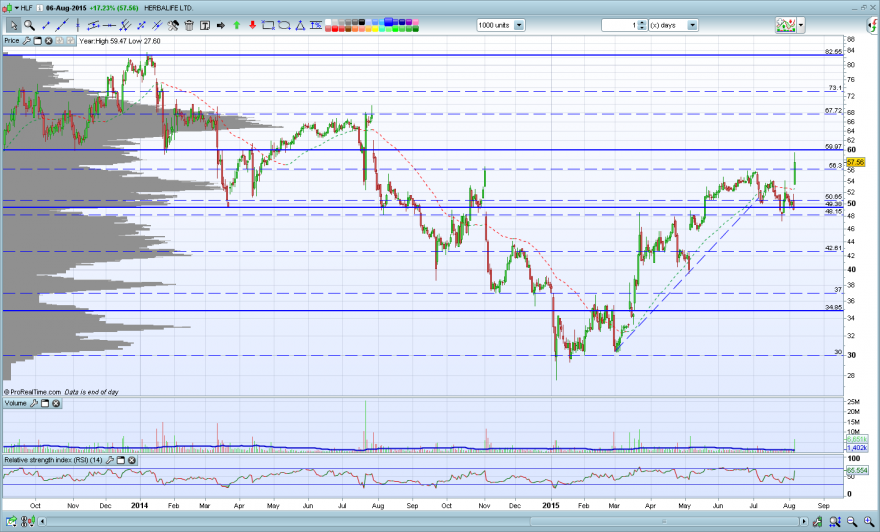The image size is (880, 532).
Task: Click the horizontal time scrollbar thumb
Action: click(664, 521)
